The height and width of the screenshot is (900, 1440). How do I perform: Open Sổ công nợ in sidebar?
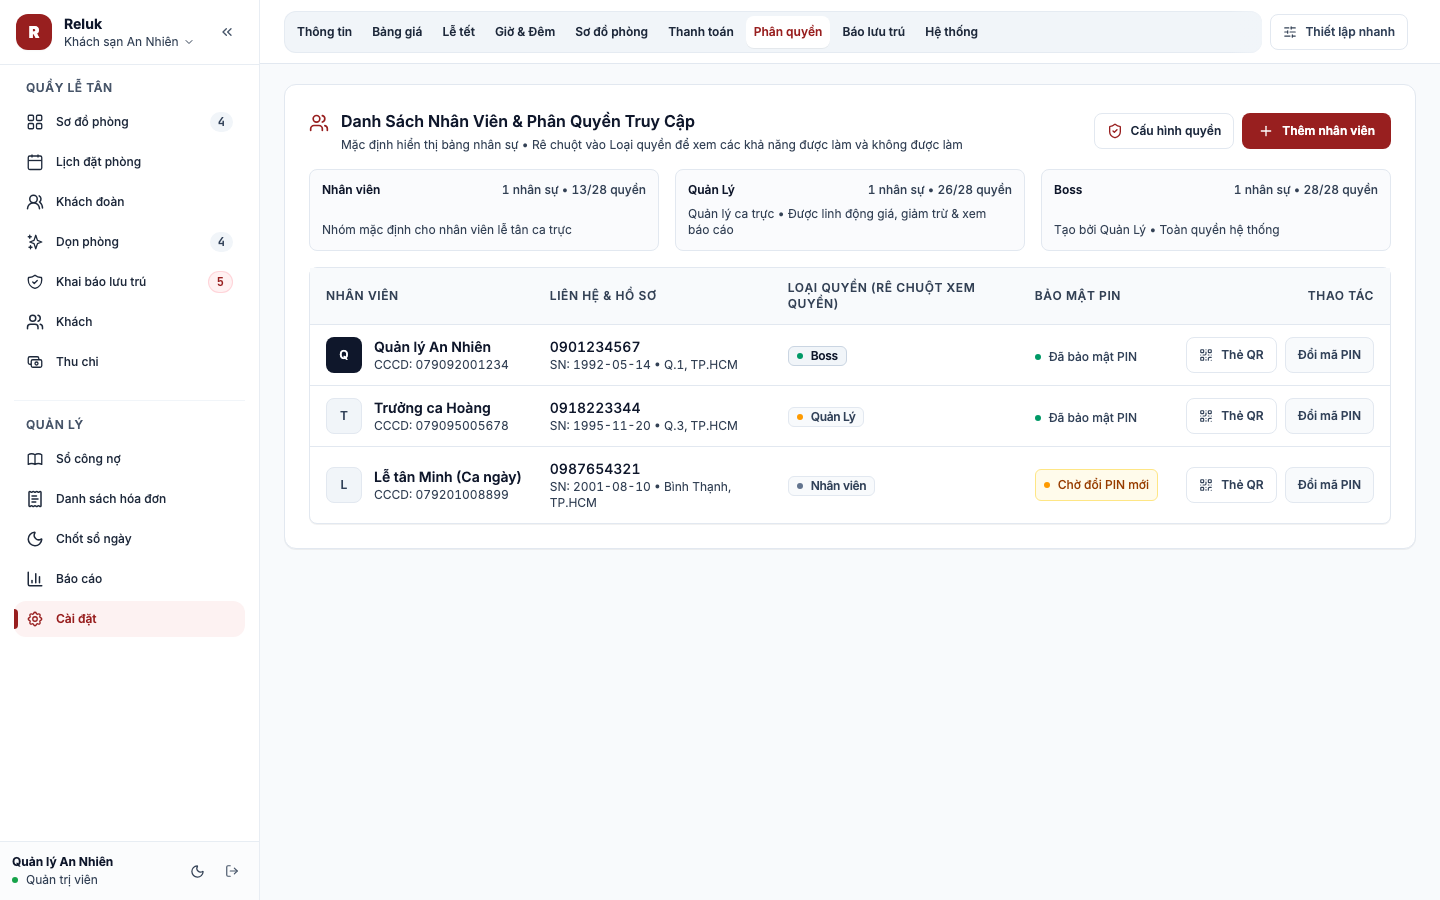click(129, 459)
